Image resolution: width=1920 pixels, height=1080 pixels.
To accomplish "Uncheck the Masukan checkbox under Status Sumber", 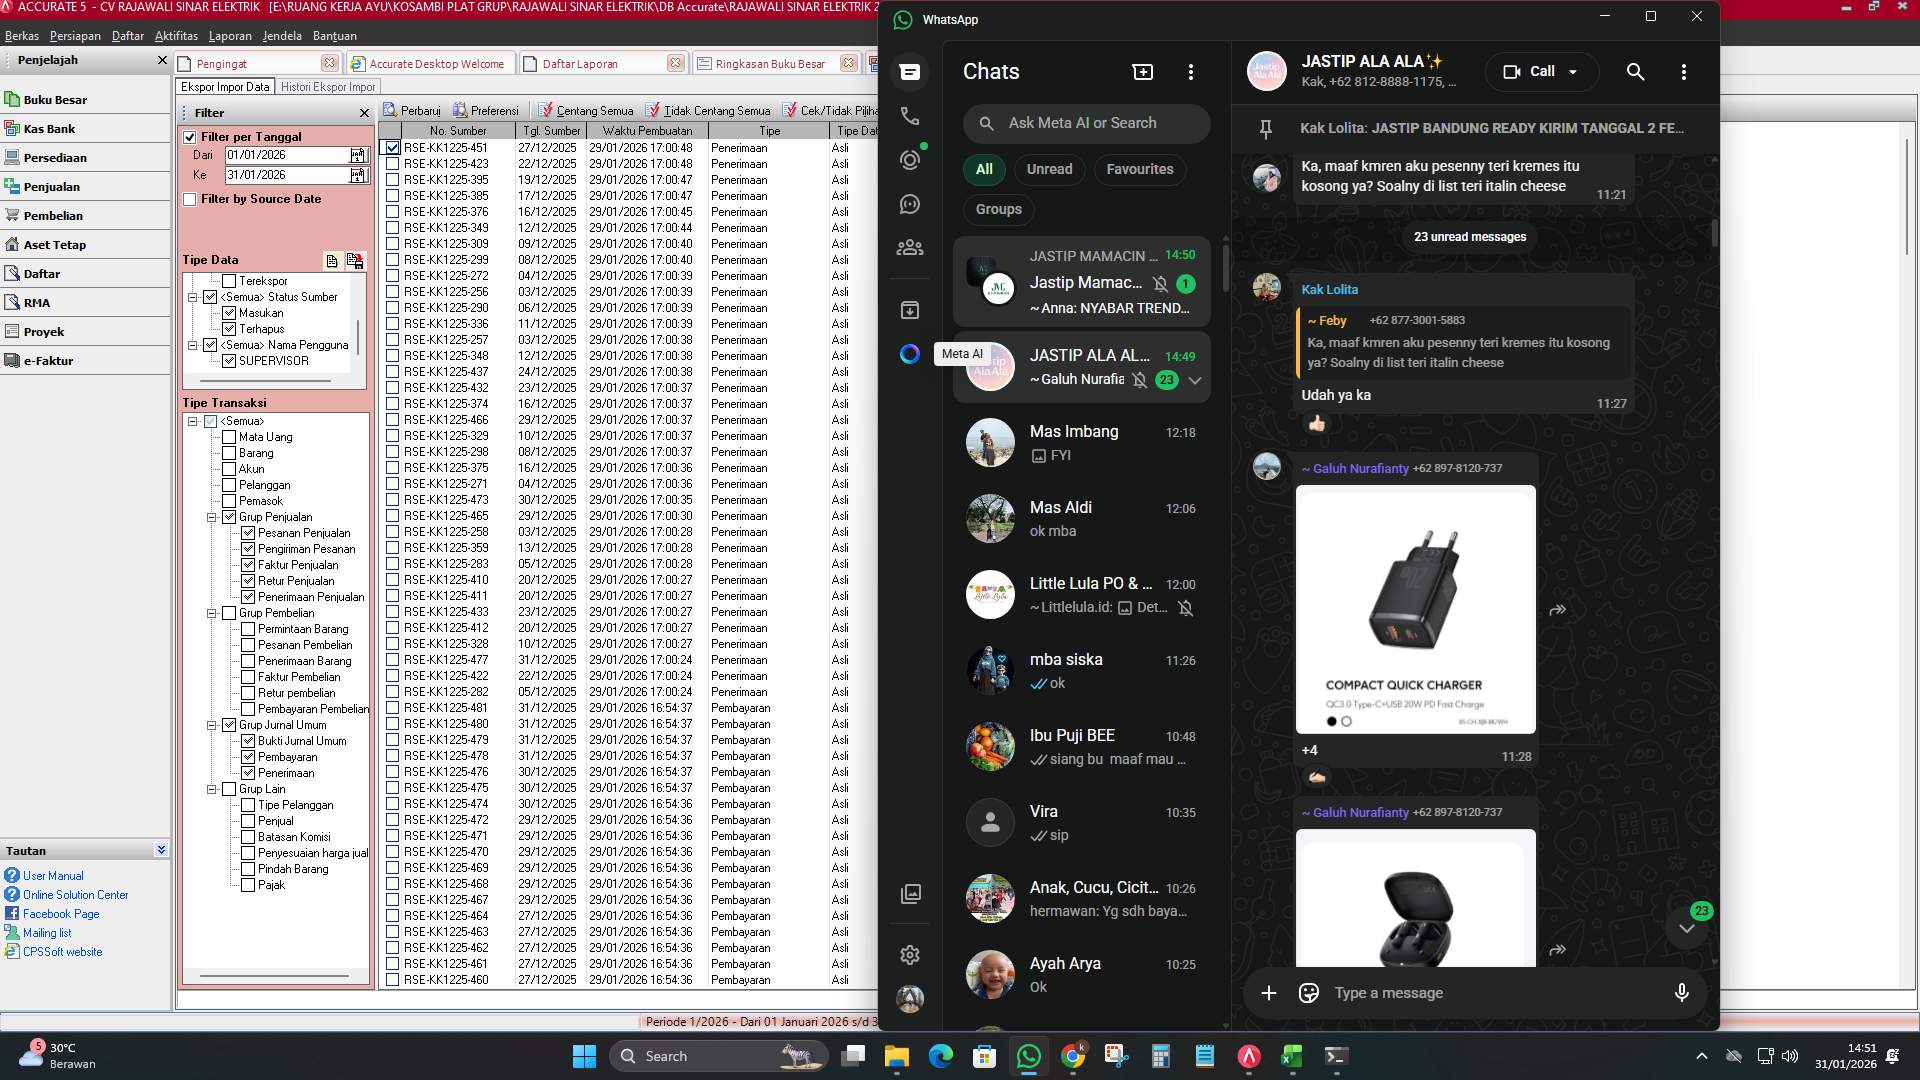I will (230, 312).
